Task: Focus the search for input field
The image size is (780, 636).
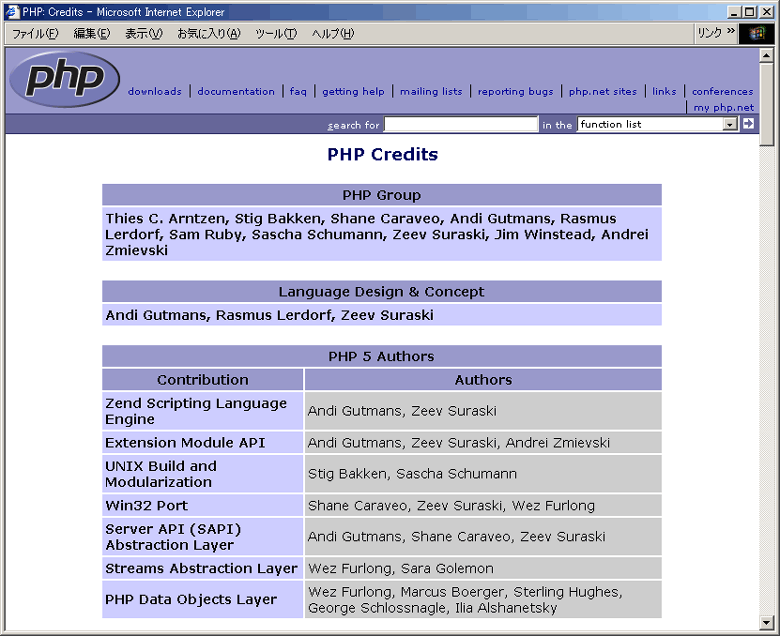Action: (461, 124)
